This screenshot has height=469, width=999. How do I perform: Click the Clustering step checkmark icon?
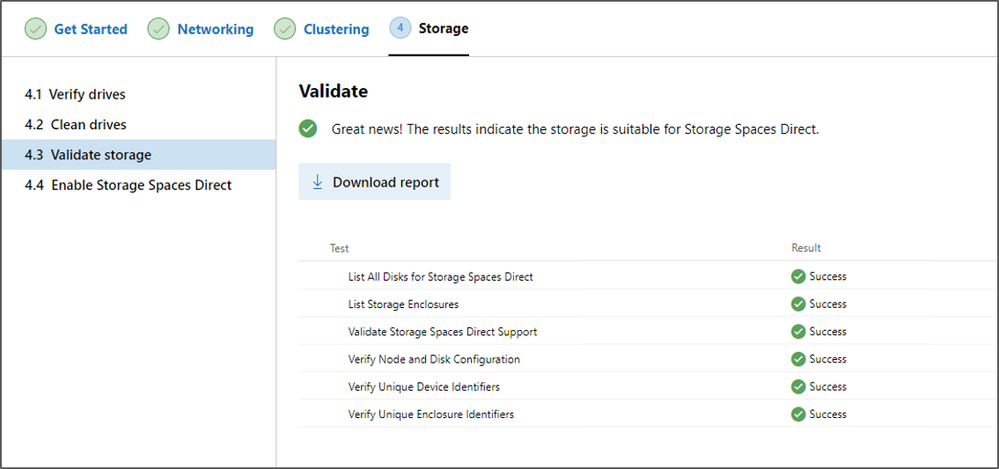point(285,29)
